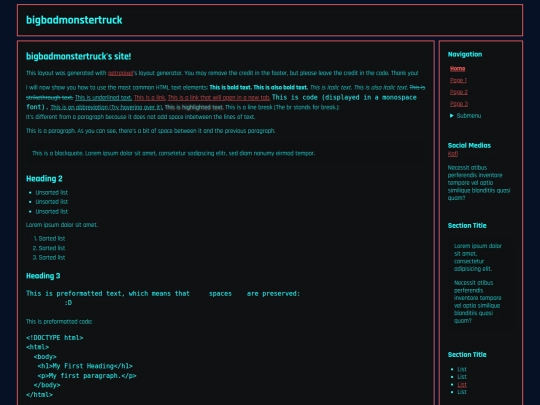Click the "Heading 2" heading

pyautogui.click(x=44, y=178)
